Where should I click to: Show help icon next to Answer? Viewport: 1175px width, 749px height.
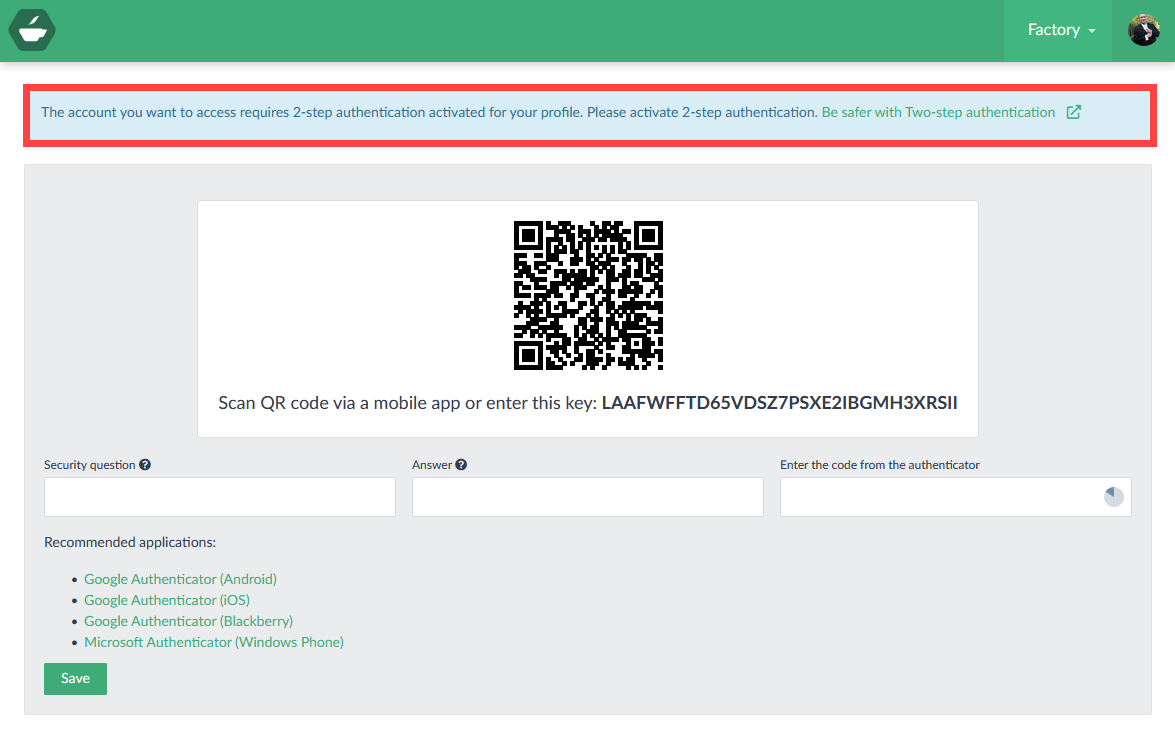tap(461, 464)
